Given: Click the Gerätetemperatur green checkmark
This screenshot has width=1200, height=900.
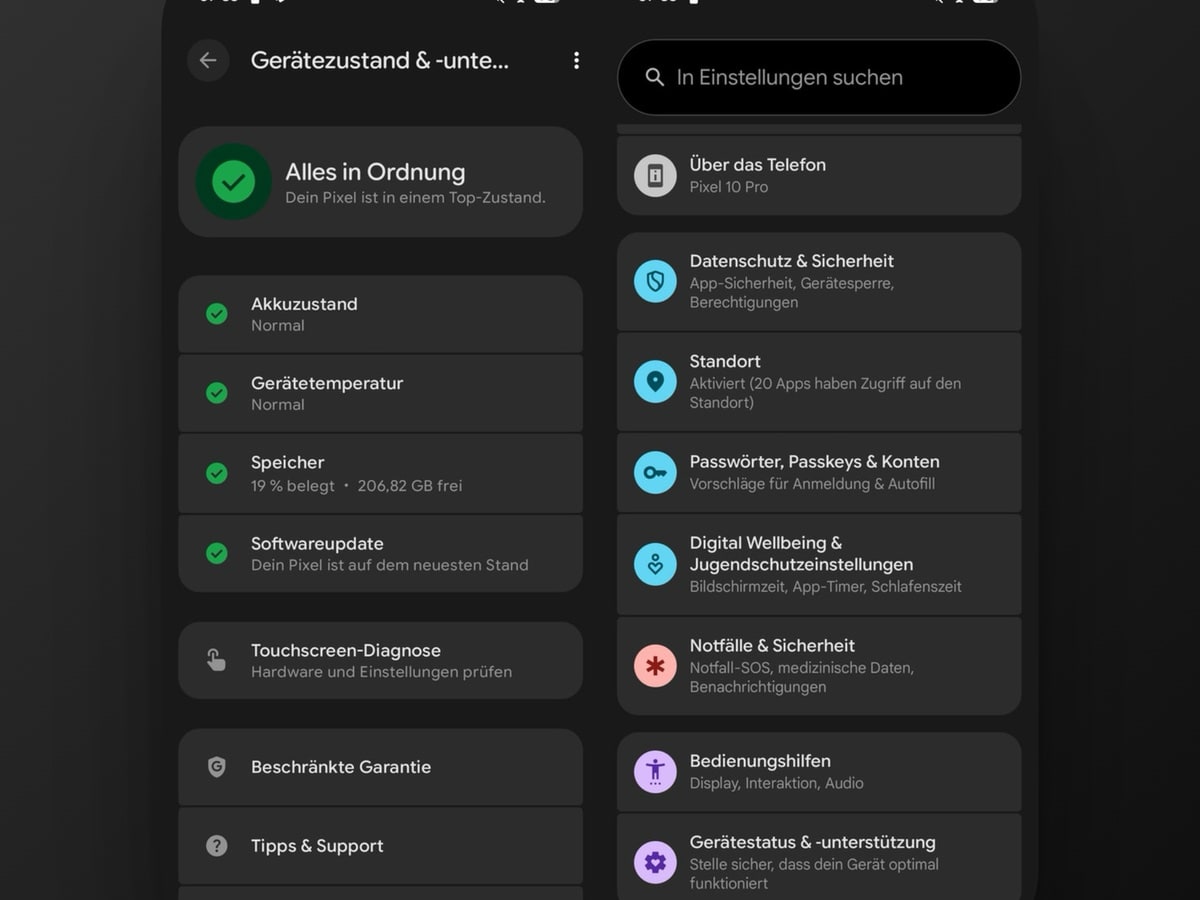Looking at the screenshot, I should tap(217, 393).
